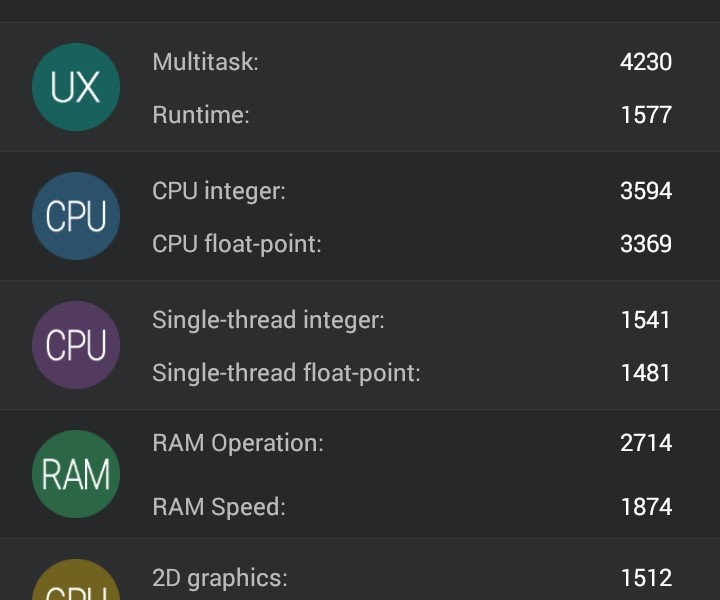The width and height of the screenshot is (720, 600).
Task: Select the Multitask label
Action: click(205, 62)
